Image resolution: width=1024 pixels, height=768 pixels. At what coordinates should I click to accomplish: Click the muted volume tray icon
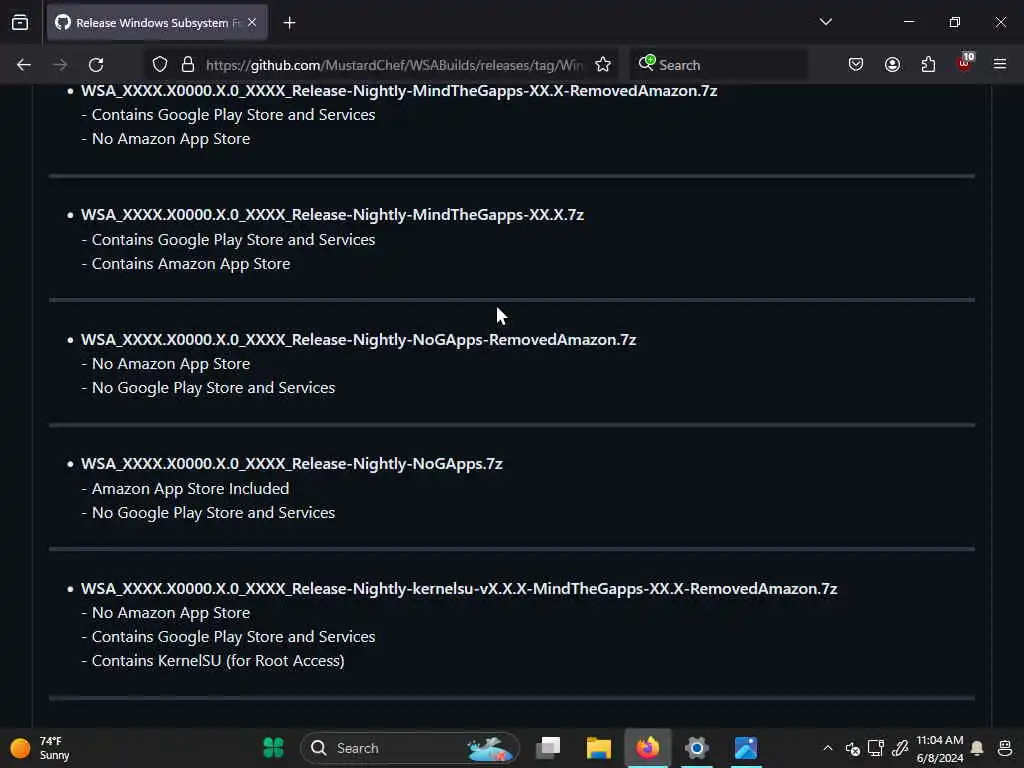pos(852,748)
